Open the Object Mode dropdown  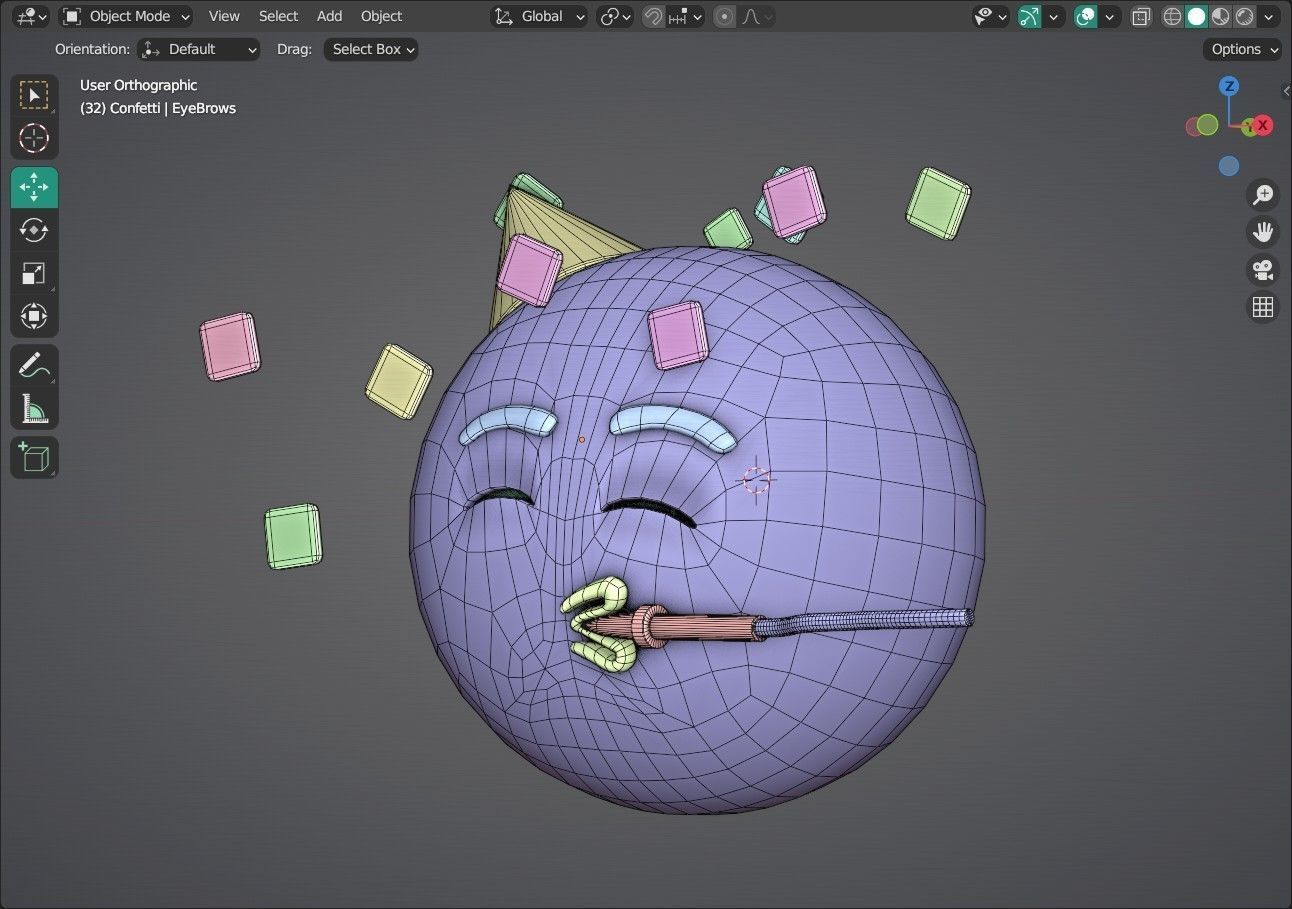(125, 16)
